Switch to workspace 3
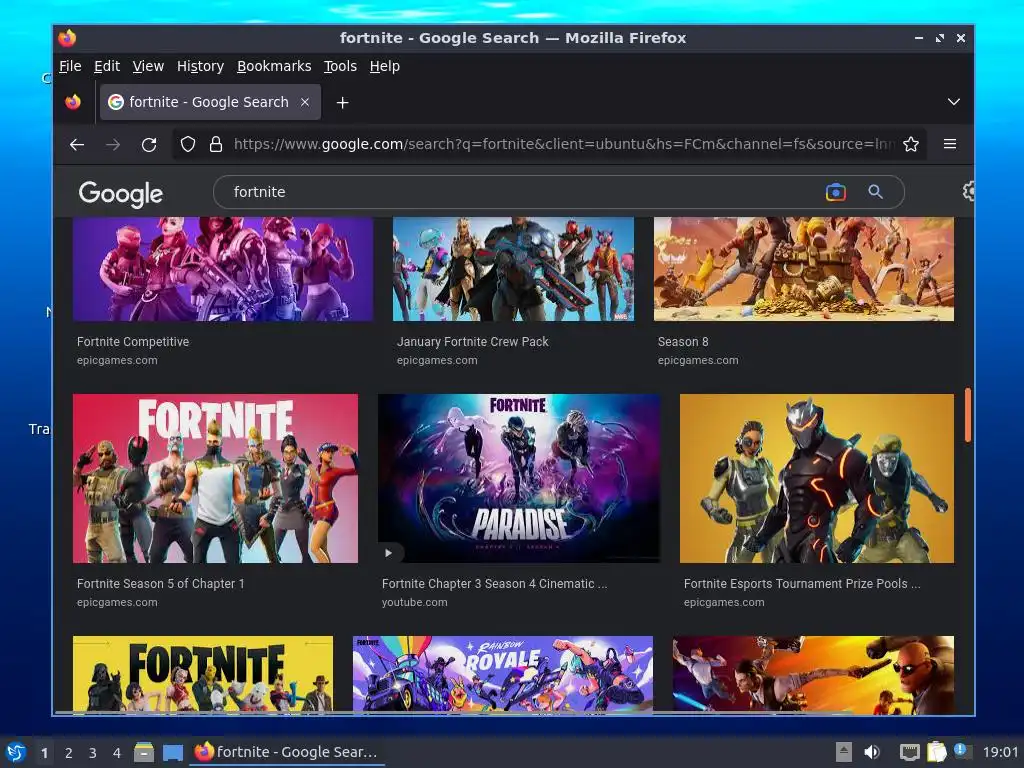1024x768 pixels. tap(93, 753)
